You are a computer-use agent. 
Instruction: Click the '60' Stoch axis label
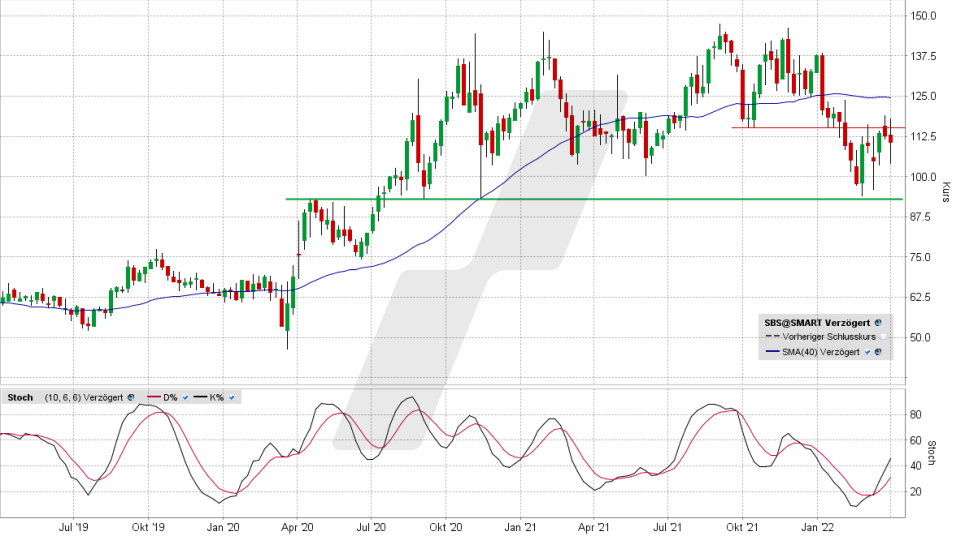click(x=916, y=440)
